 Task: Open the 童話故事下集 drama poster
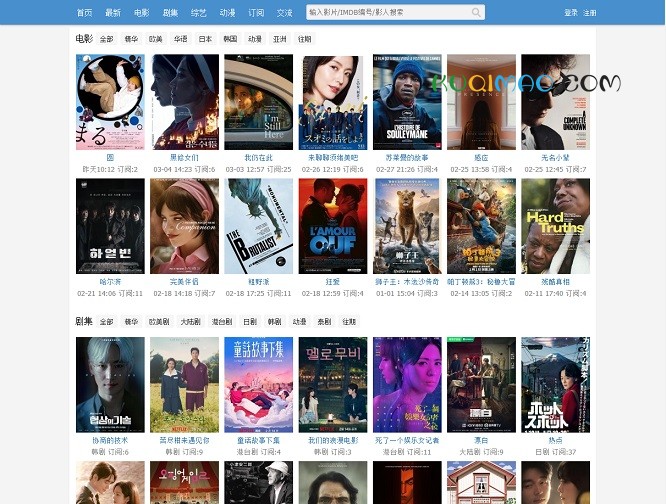[x=259, y=385]
